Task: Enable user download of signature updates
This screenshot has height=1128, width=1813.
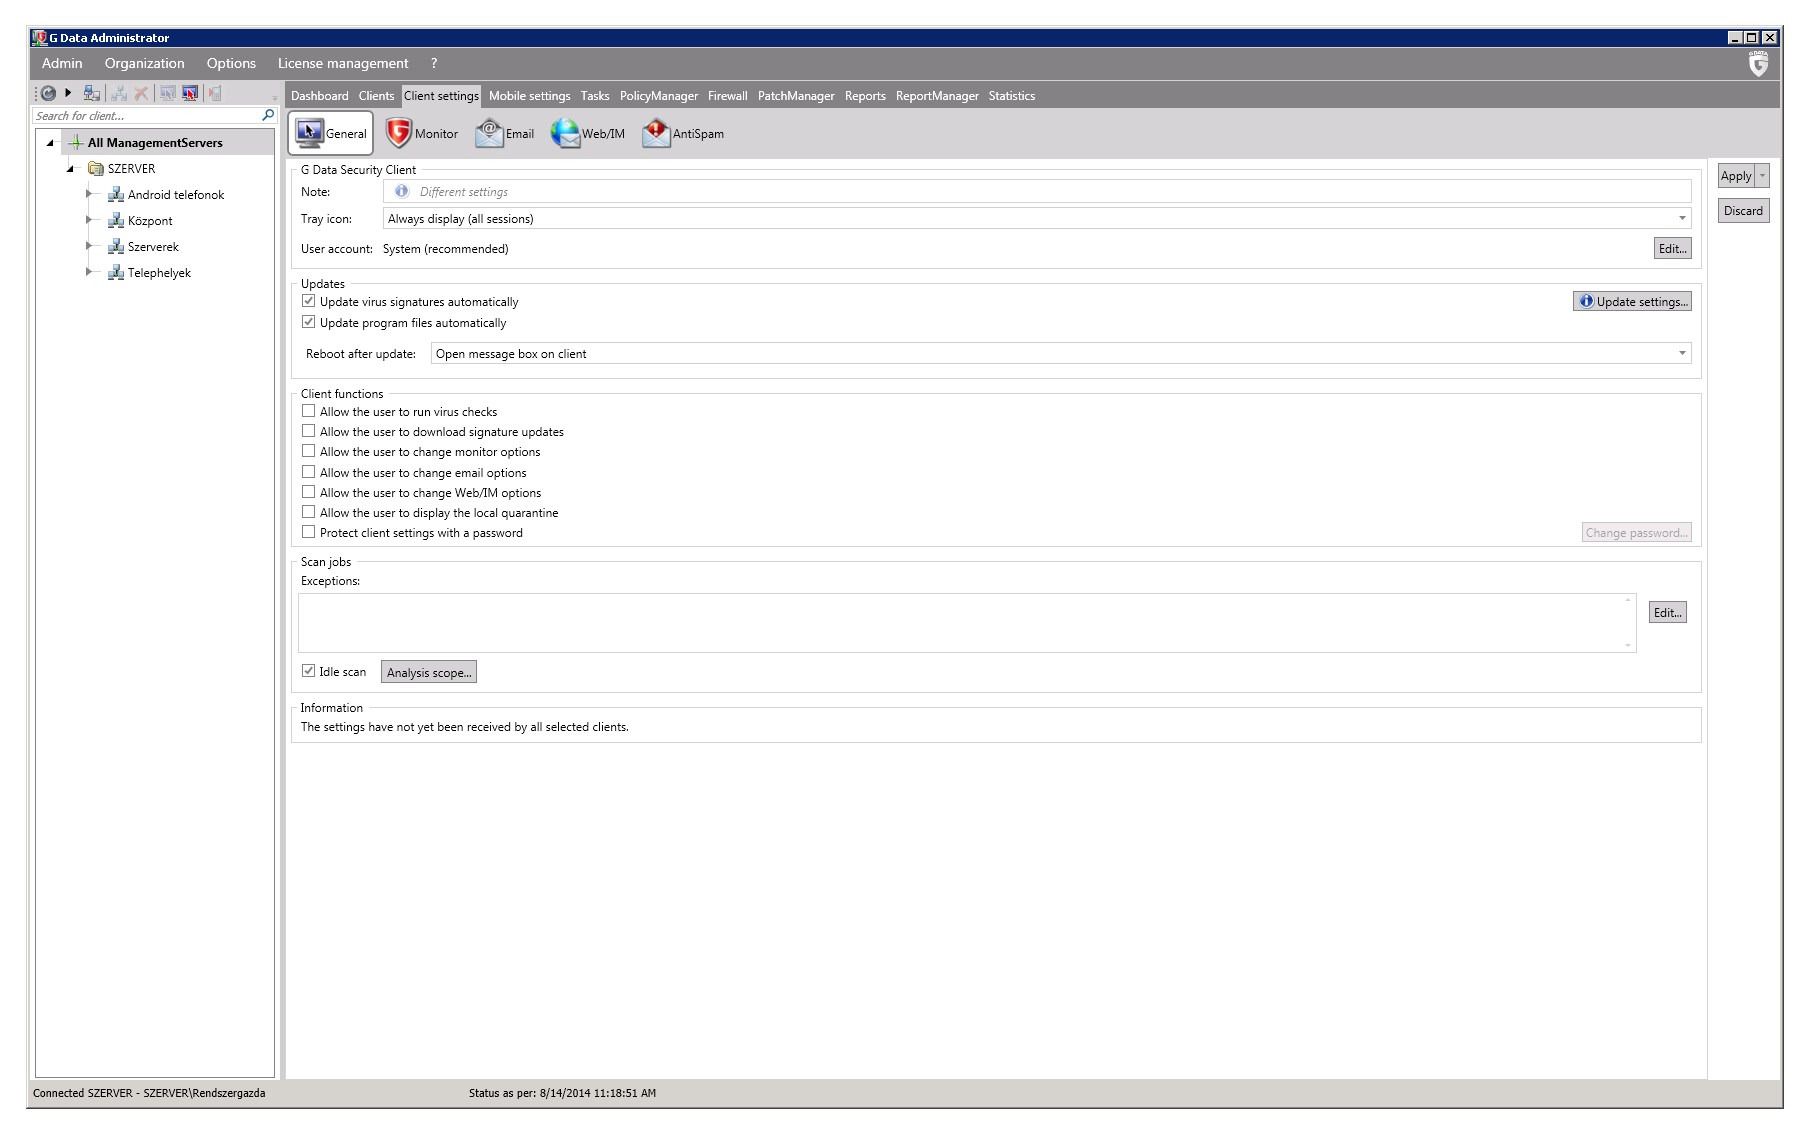Action: pyautogui.click(x=308, y=431)
